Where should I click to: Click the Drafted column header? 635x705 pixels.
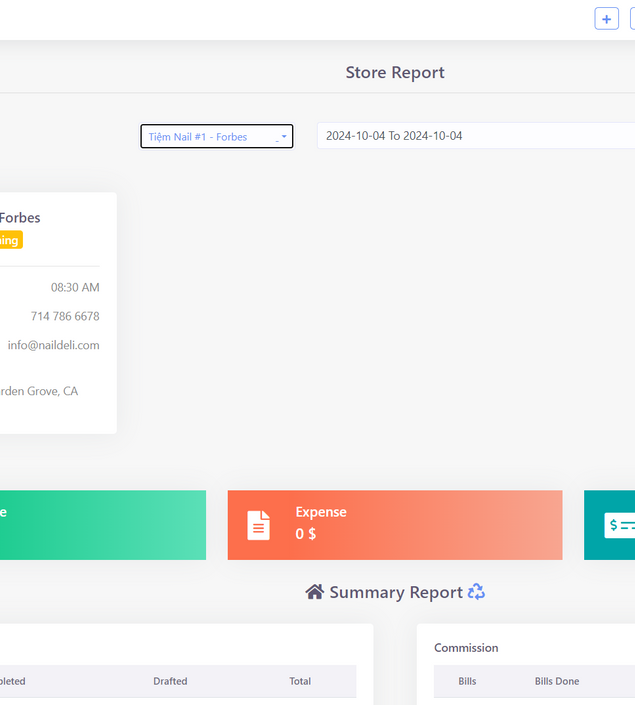170,681
